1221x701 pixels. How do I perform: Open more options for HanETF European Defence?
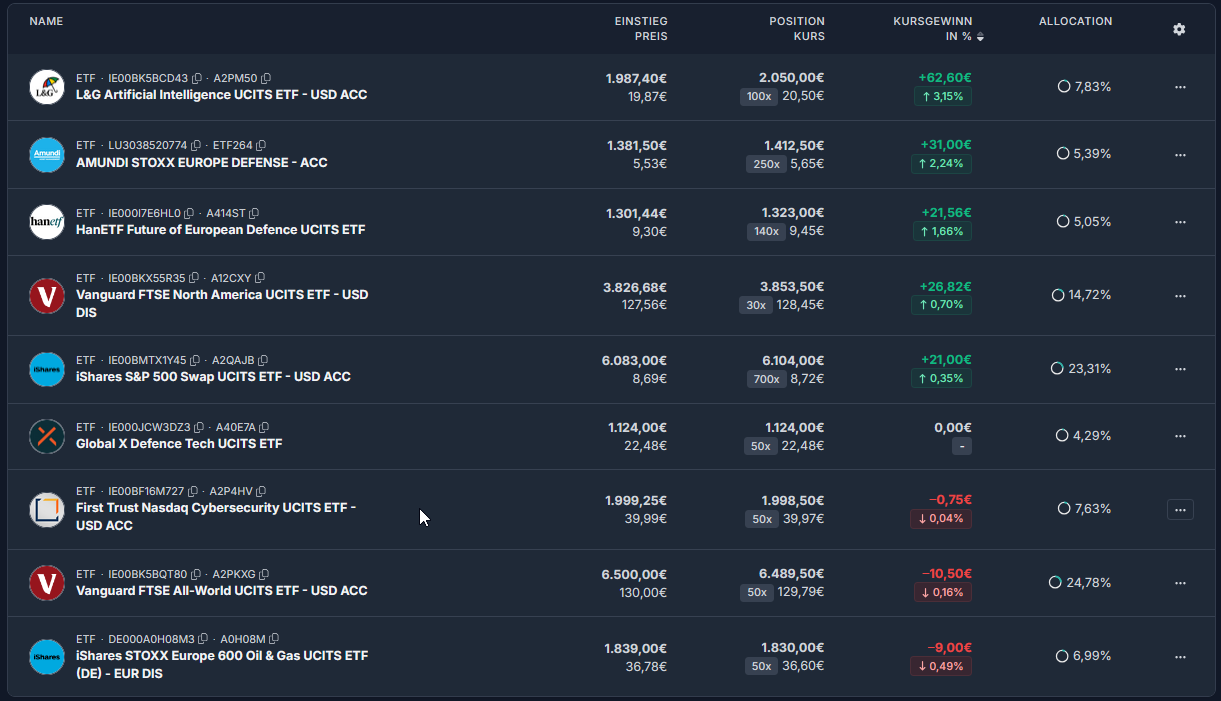coord(1180,221)
